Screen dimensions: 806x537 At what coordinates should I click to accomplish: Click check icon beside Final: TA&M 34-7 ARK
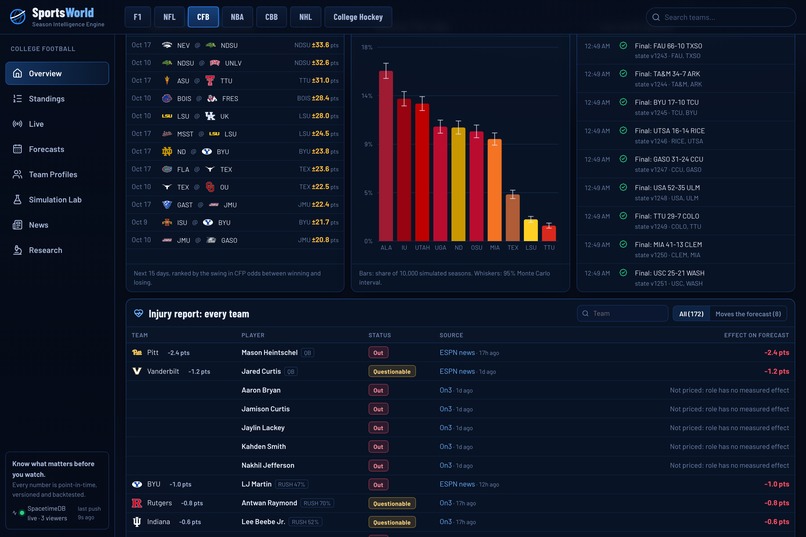point(623,73)
